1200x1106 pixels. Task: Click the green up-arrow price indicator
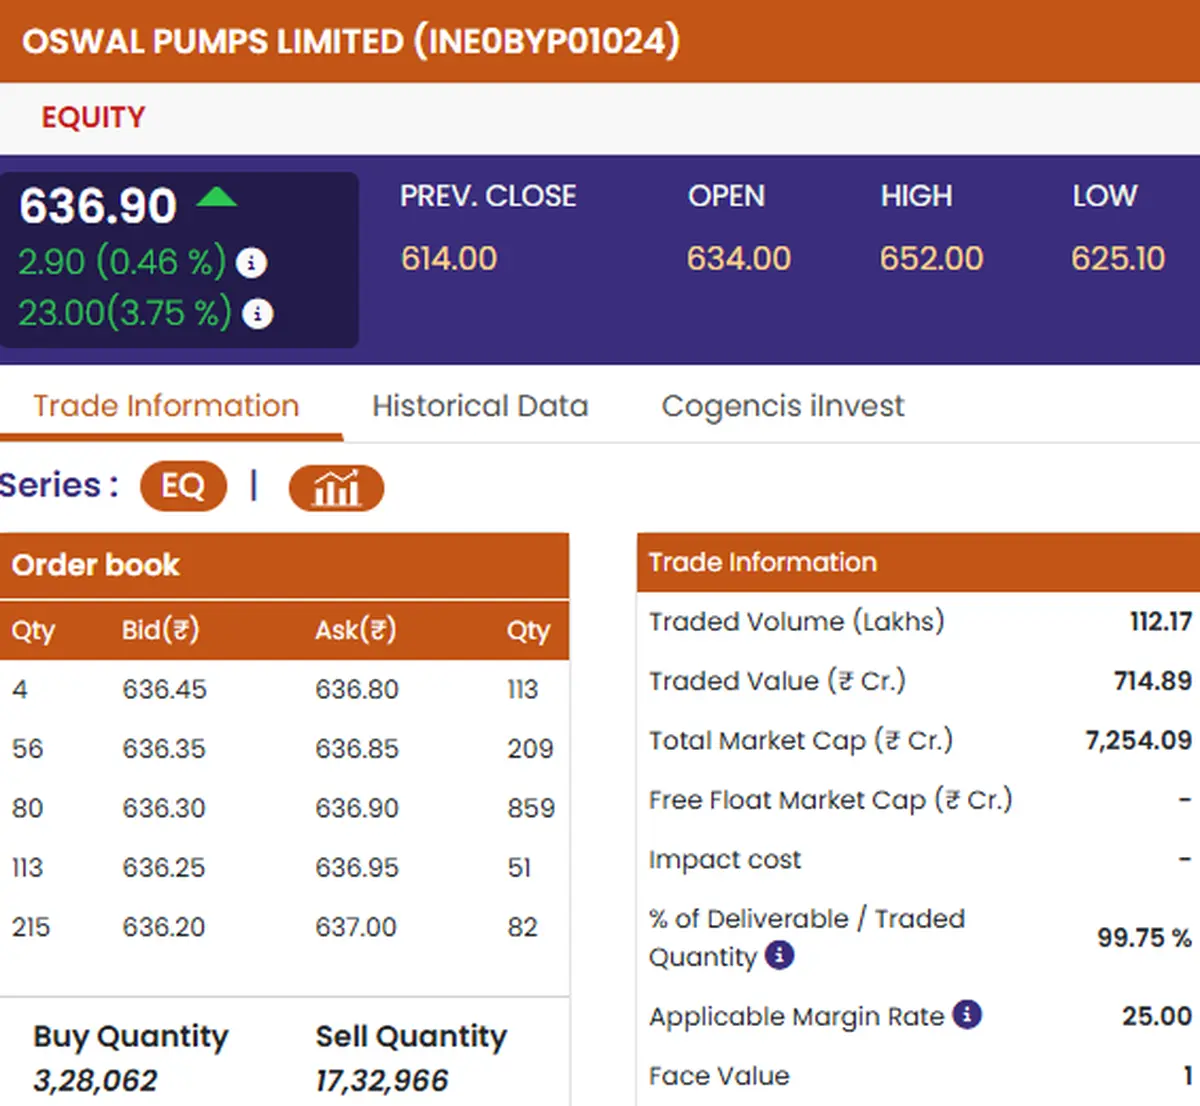click(x=216, y=196)
